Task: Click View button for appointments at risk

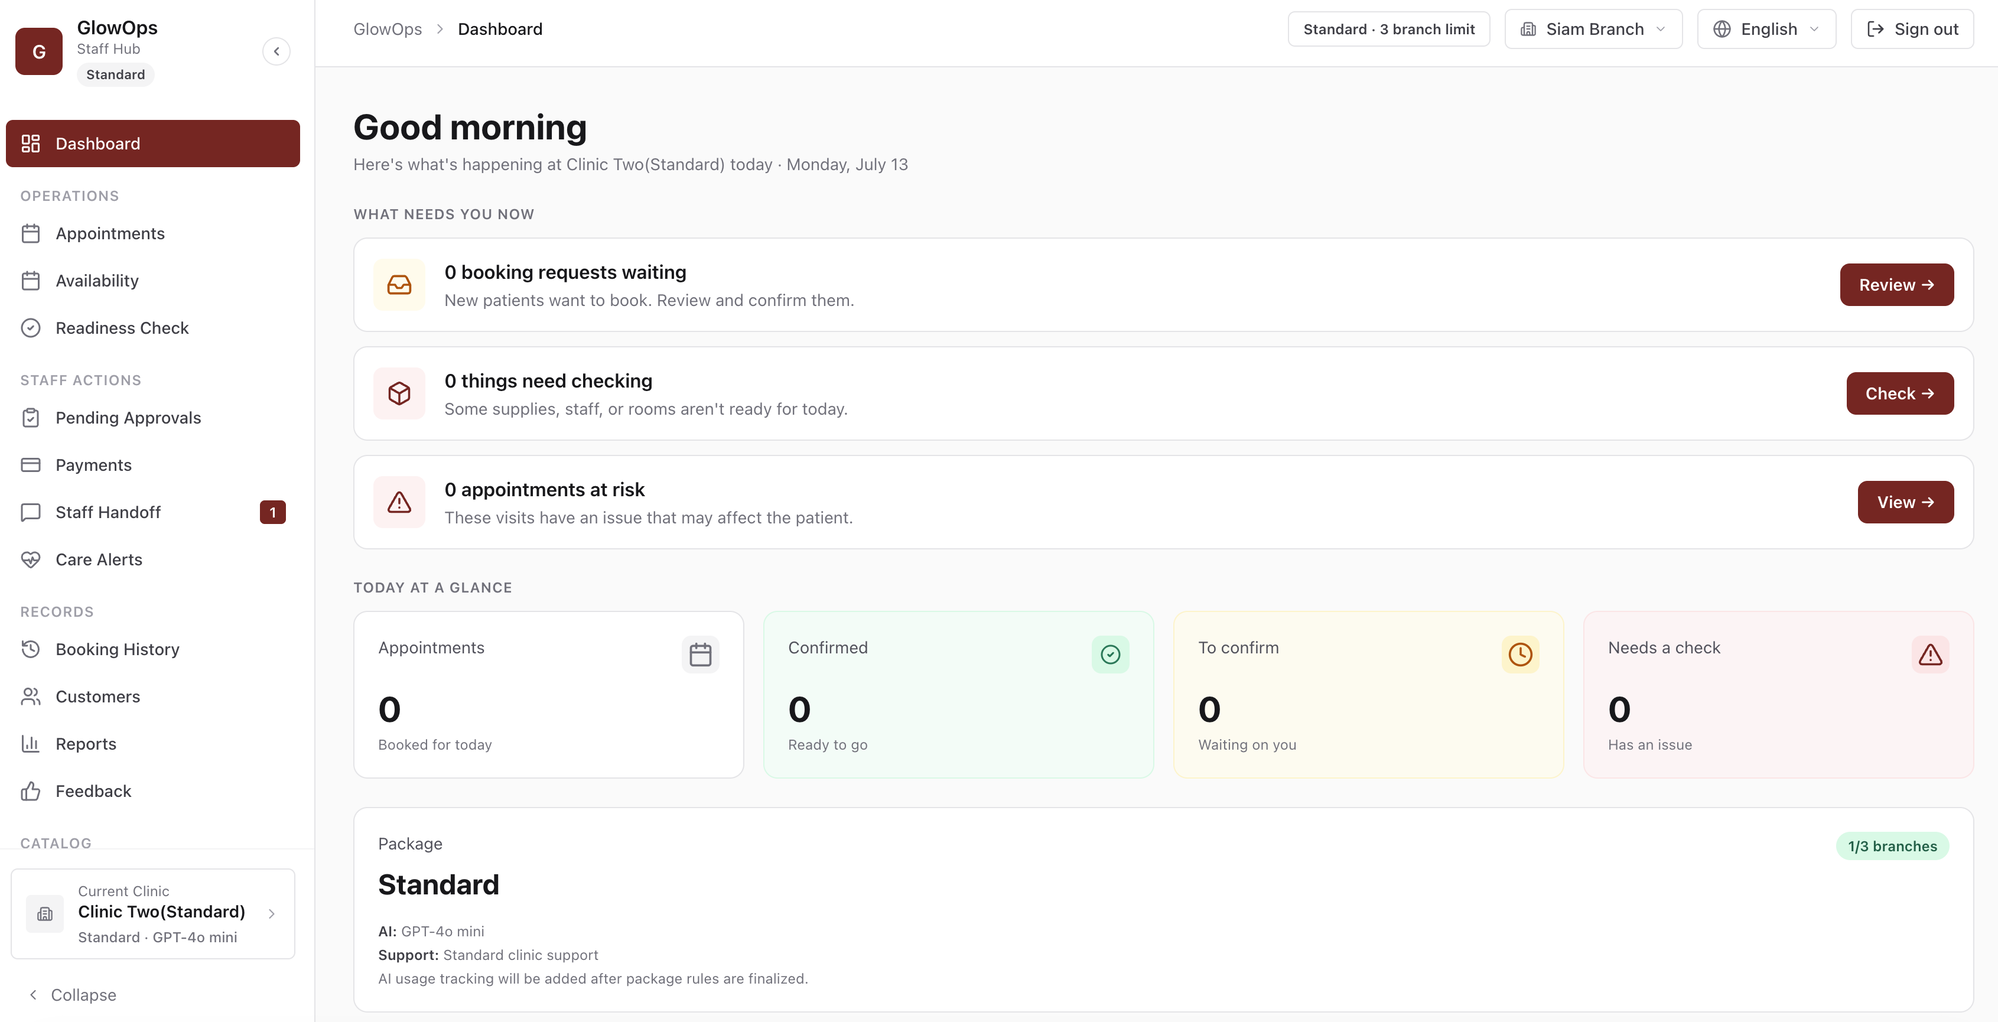Action: [x=1905, y=502]
